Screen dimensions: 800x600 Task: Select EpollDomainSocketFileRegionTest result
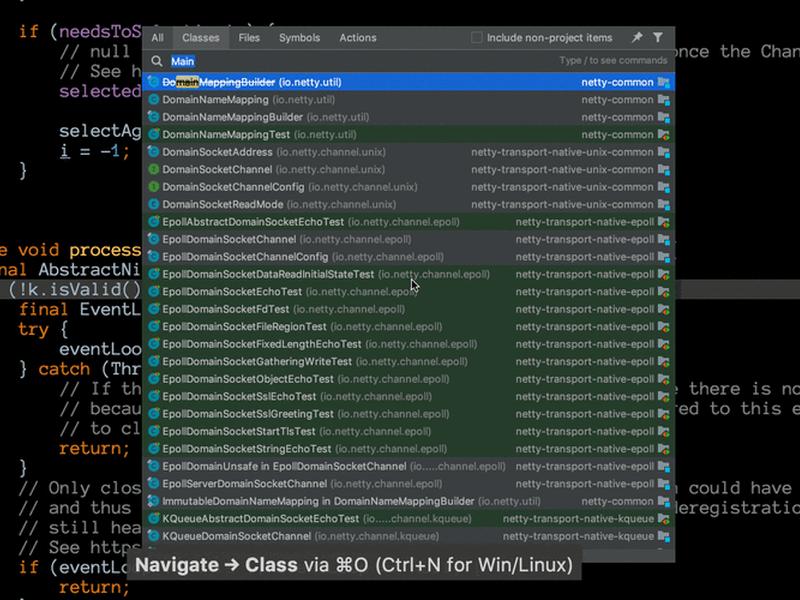click(408, 327)
